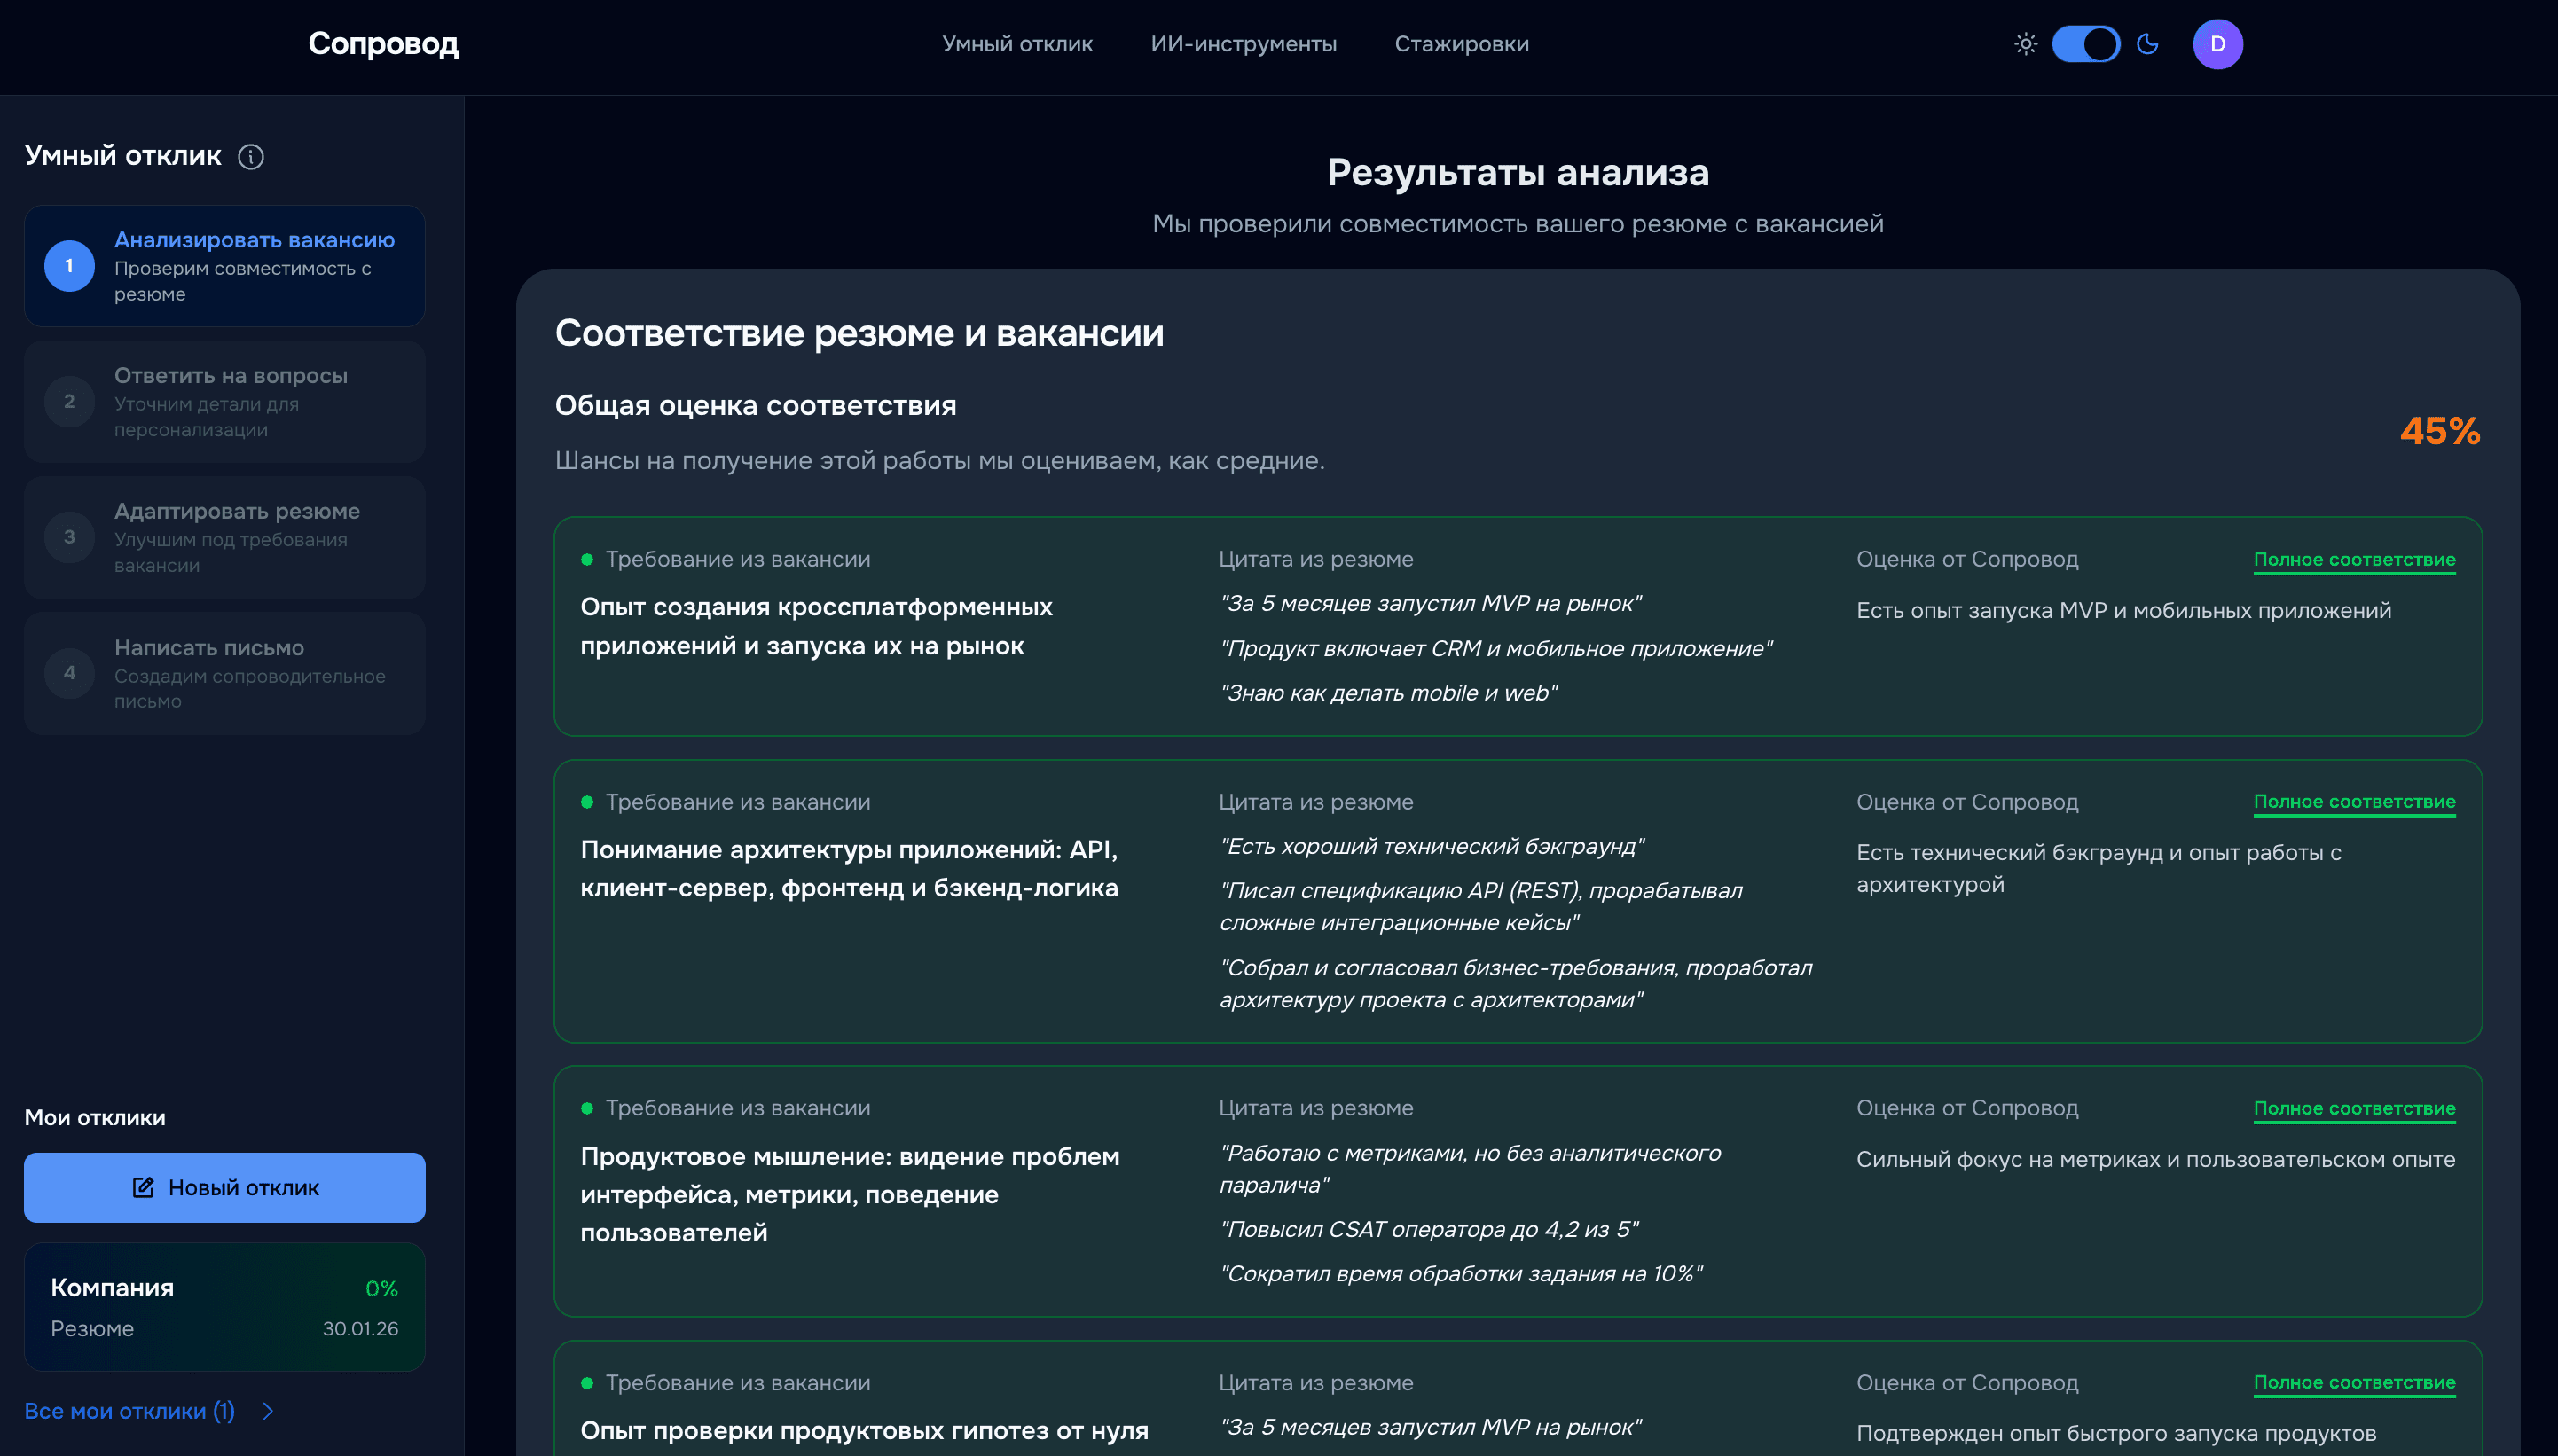2558x1456 pixels.
Task: Follow the "Все мои отклики (1)" link
Action: (x=130, y=1411)
